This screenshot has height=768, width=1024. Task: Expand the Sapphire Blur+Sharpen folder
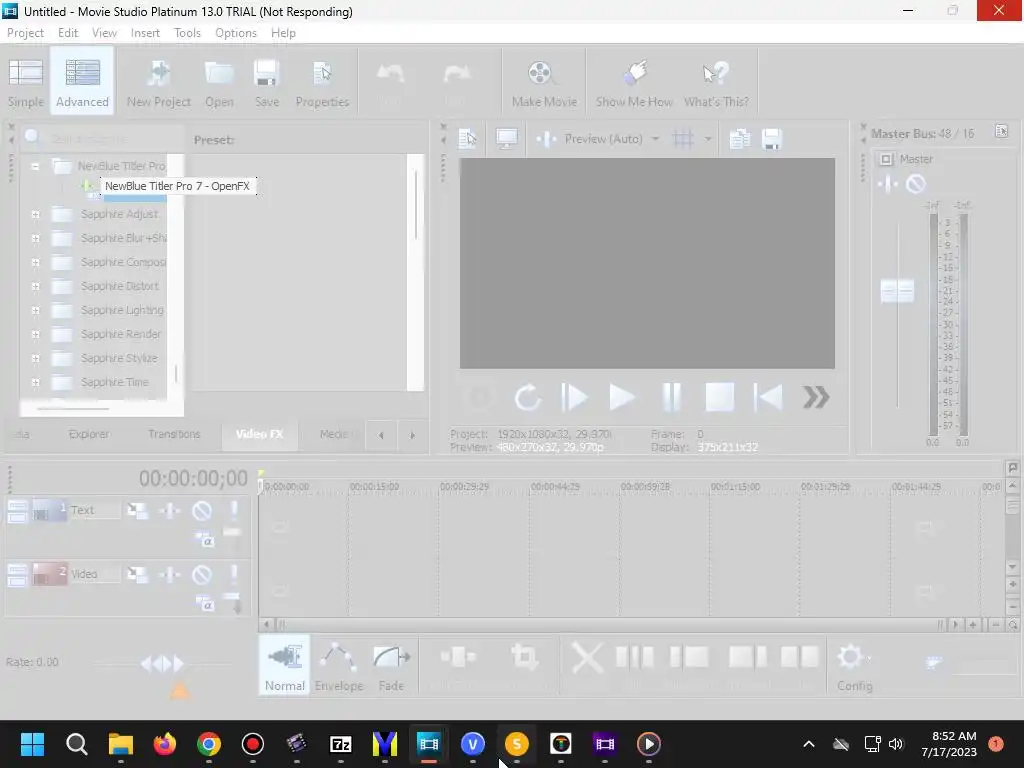tap(35, 238)
